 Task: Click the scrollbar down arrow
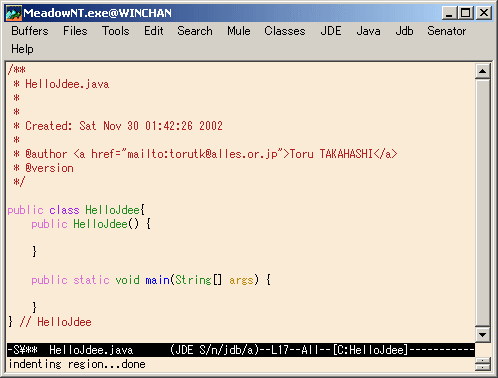click(x=483, y=335)
